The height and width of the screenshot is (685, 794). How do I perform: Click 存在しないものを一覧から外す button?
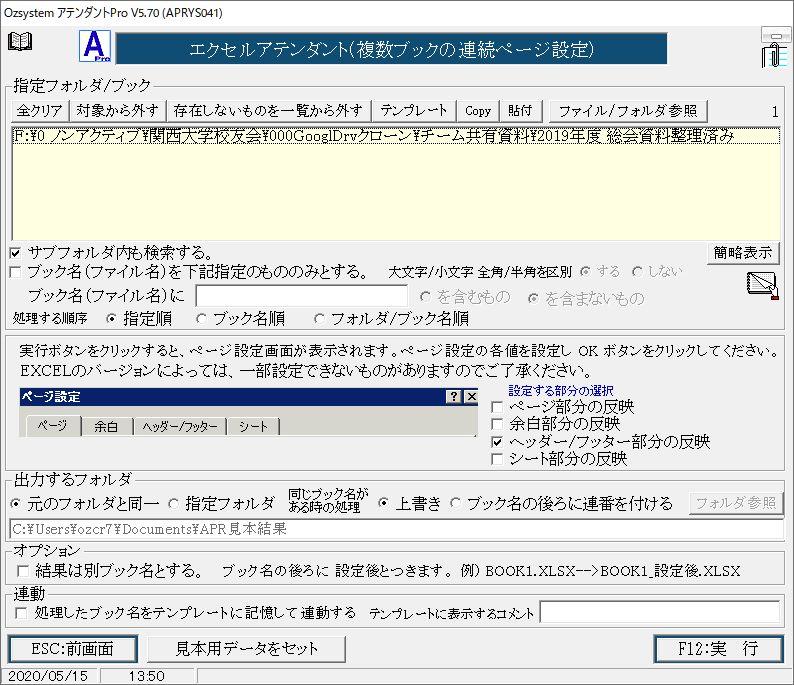coord(268,110)
